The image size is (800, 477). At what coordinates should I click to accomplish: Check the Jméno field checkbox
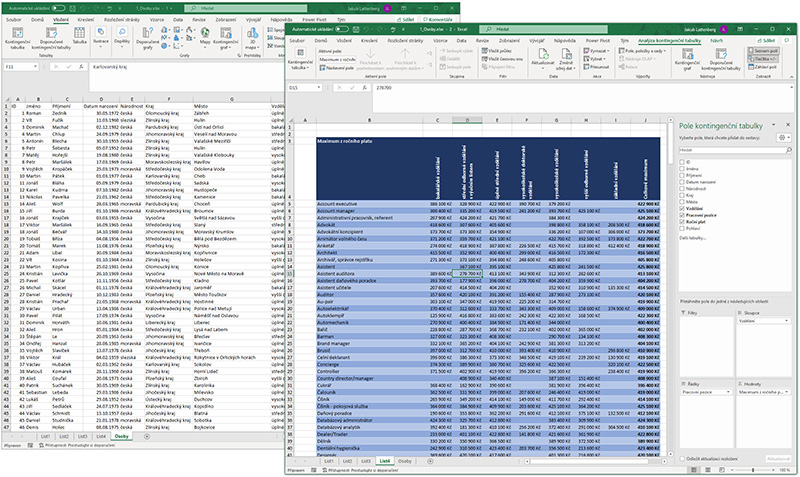tap(682, 168)
